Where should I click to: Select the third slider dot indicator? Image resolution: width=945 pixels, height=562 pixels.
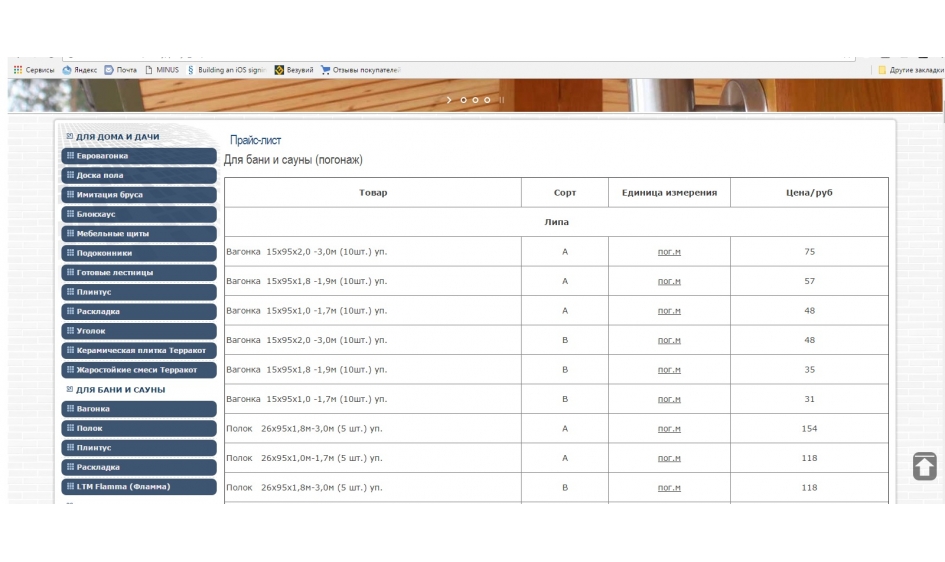coord(487,100)
